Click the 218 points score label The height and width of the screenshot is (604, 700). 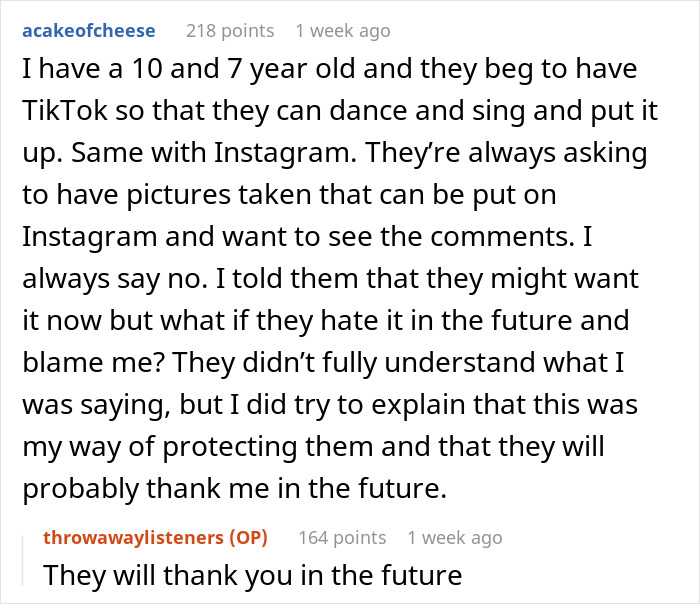pyautogui.click(x=230, y=31)
